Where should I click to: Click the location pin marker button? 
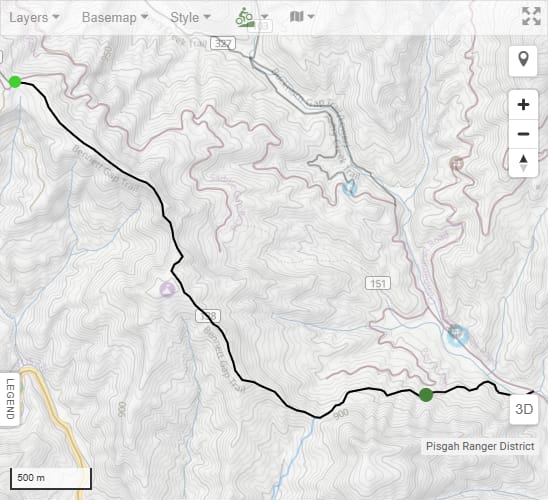coord(523,60)
